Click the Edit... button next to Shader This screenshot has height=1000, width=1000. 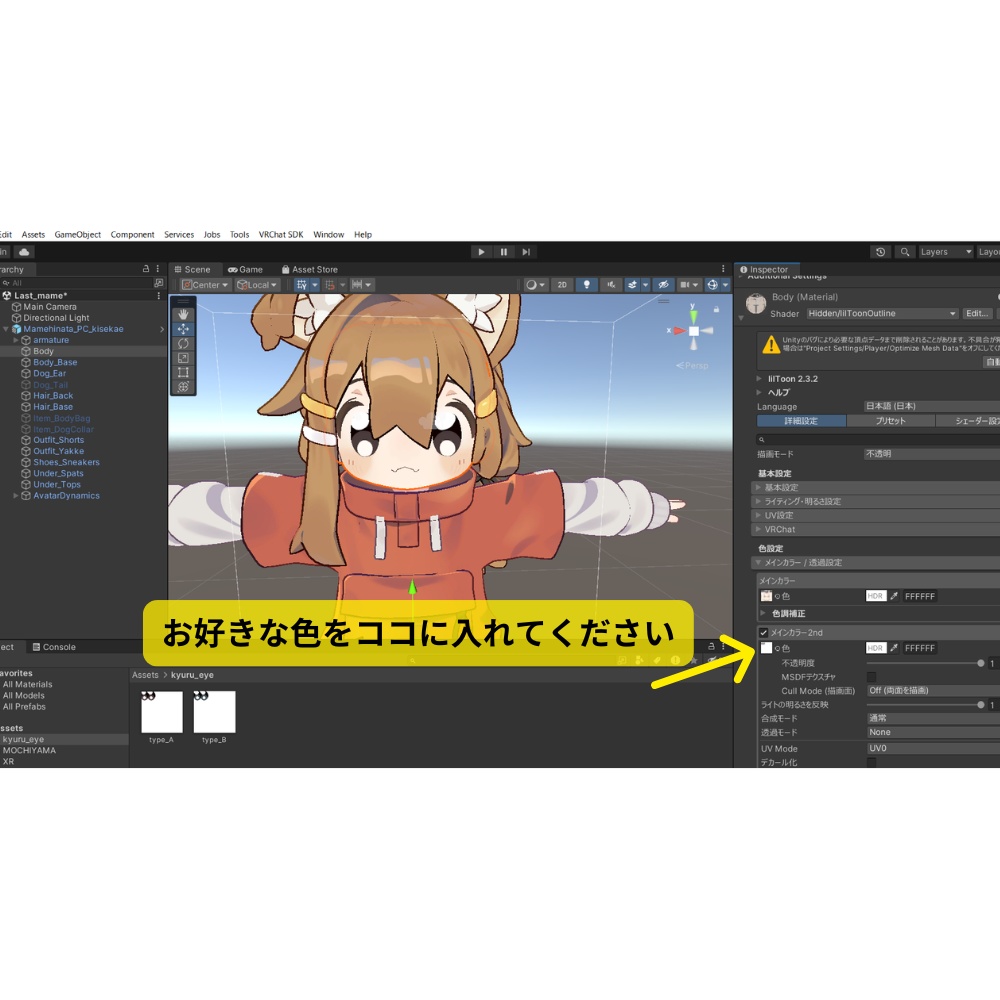pos(977,313)
